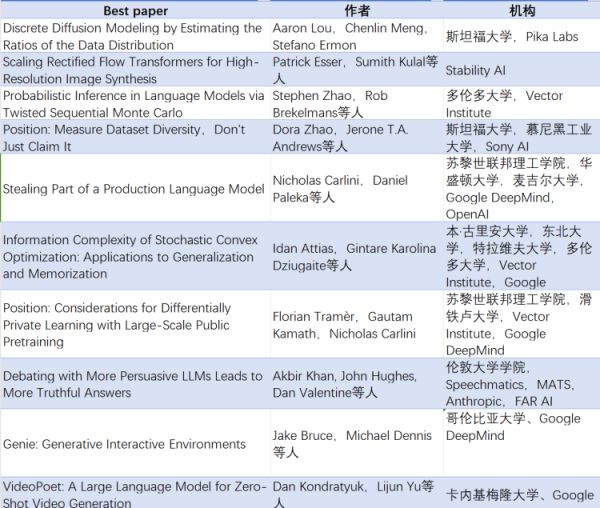Click the Debating with More Persuasive LLMs title

point(132,384)
